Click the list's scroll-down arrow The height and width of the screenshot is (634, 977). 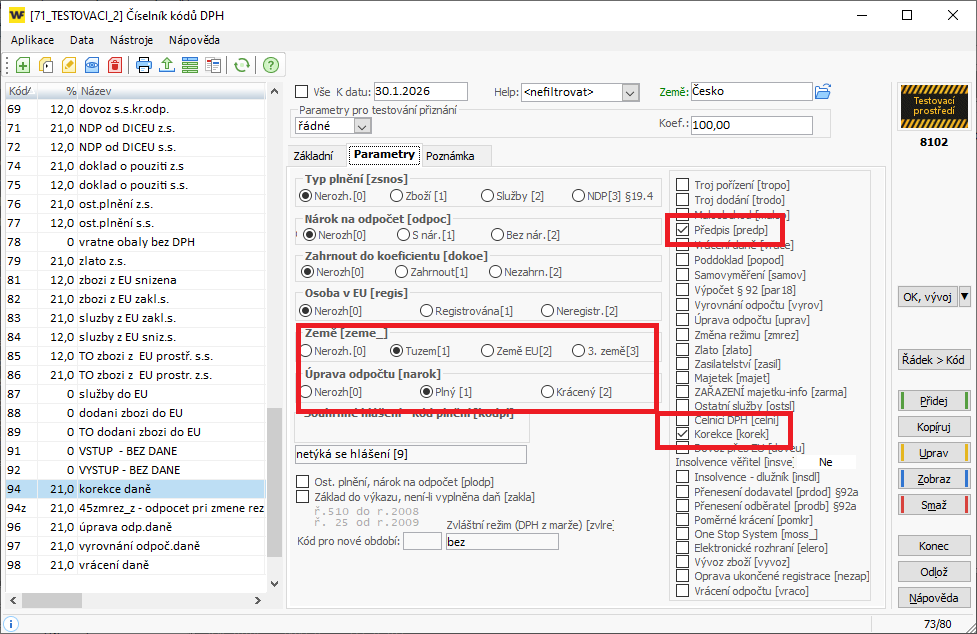274,584
